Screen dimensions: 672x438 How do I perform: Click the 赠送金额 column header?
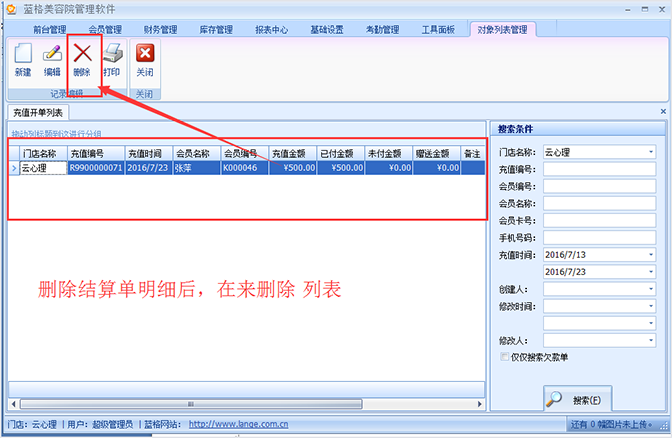[x=437, y=153]
